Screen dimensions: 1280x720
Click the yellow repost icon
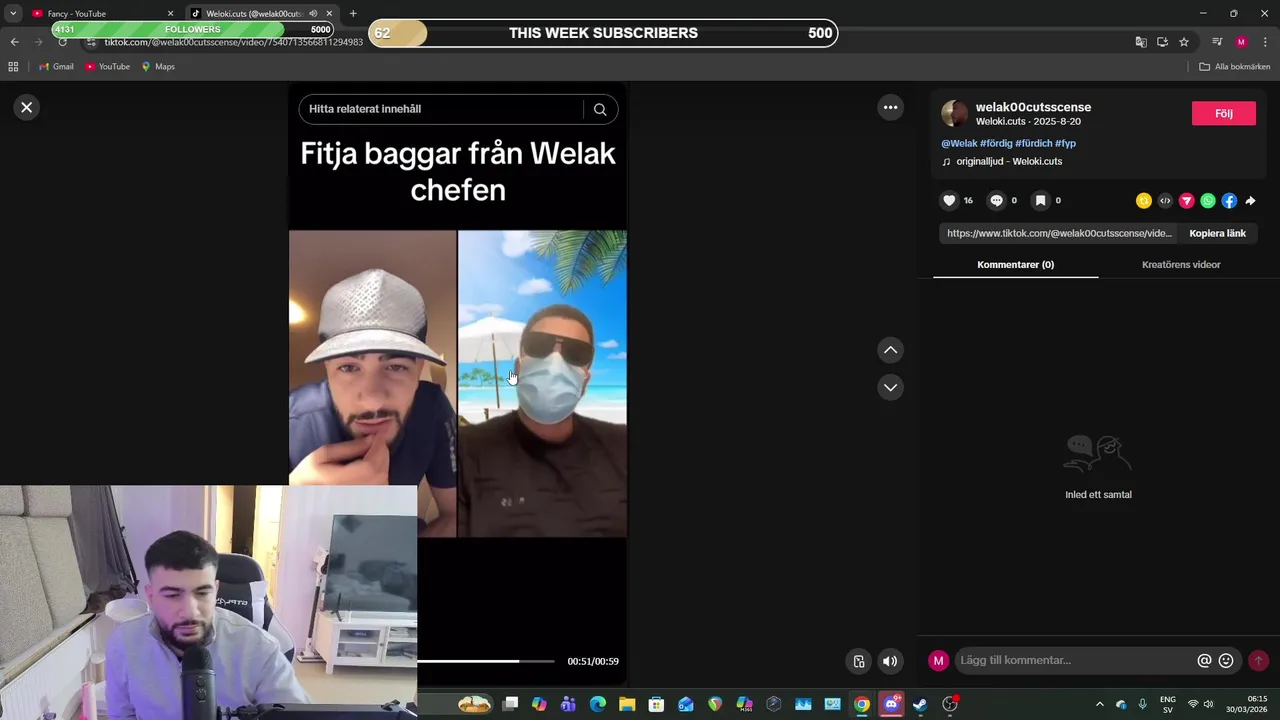(1144, 201)
